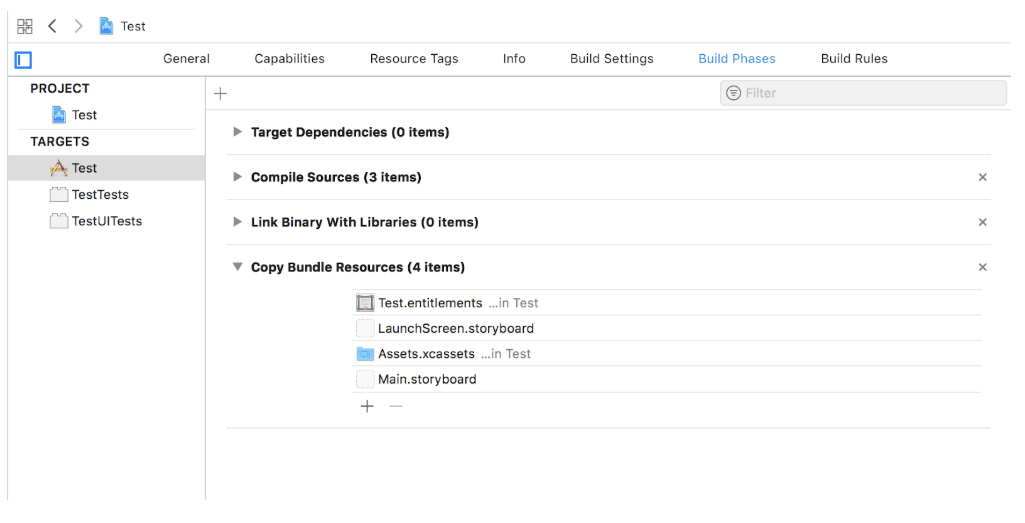
Task: Open the Build Rules tab
Action: [854, 59]
